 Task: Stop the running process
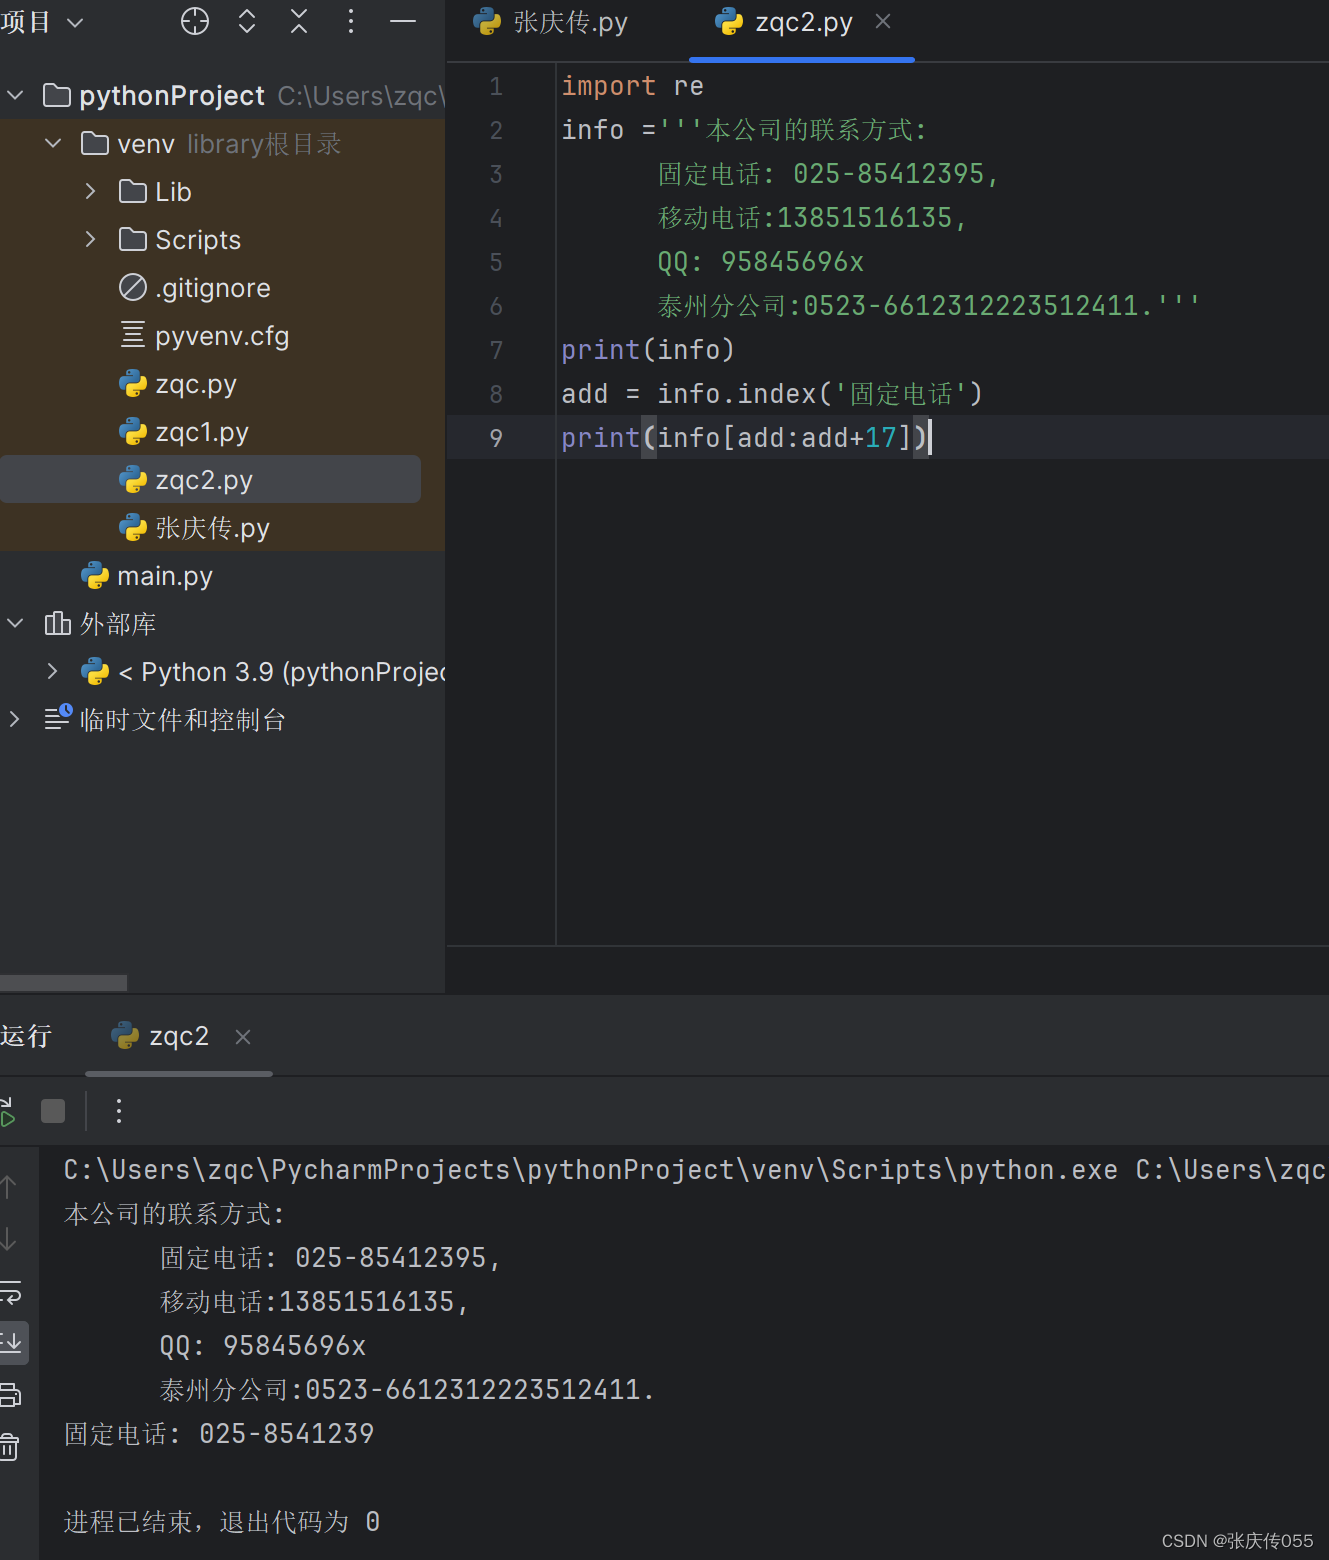tap(52, 1110)
